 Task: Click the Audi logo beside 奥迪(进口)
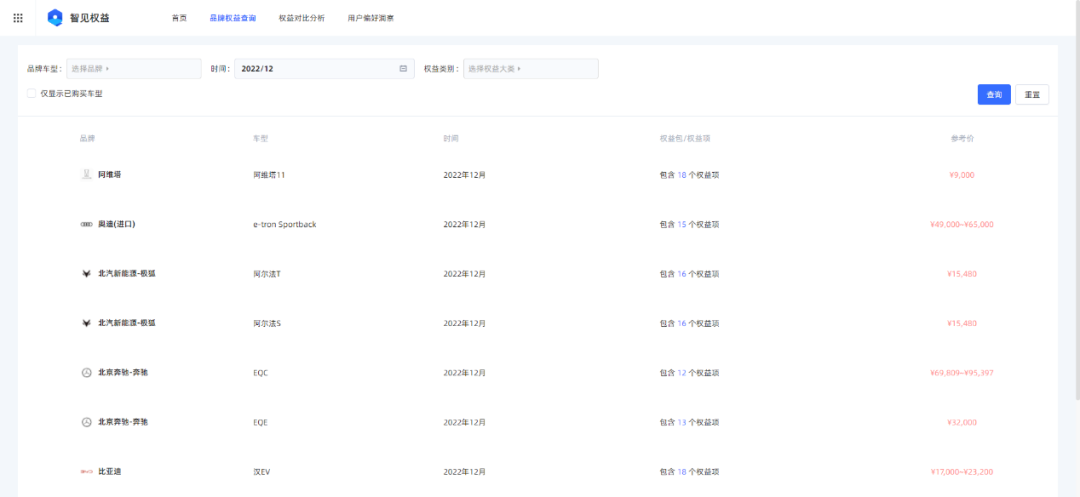(x=86, y=224)
